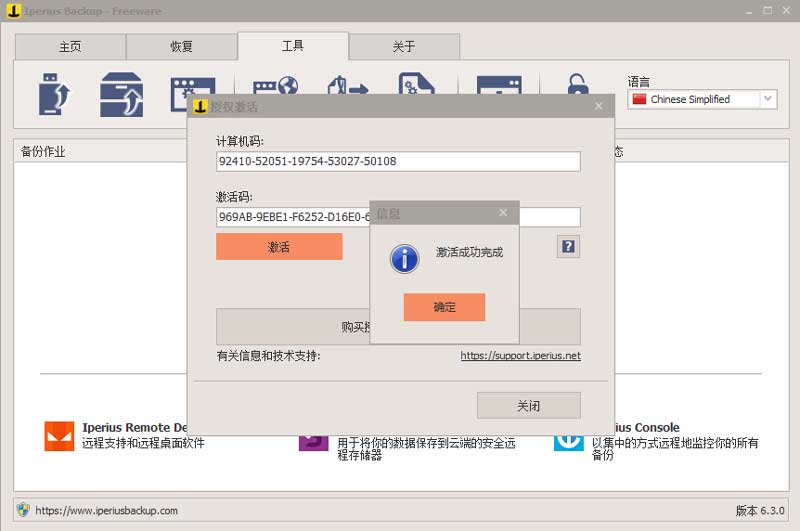Click the 计算机码 input field
800x531 pixels.
click(398, 161)
